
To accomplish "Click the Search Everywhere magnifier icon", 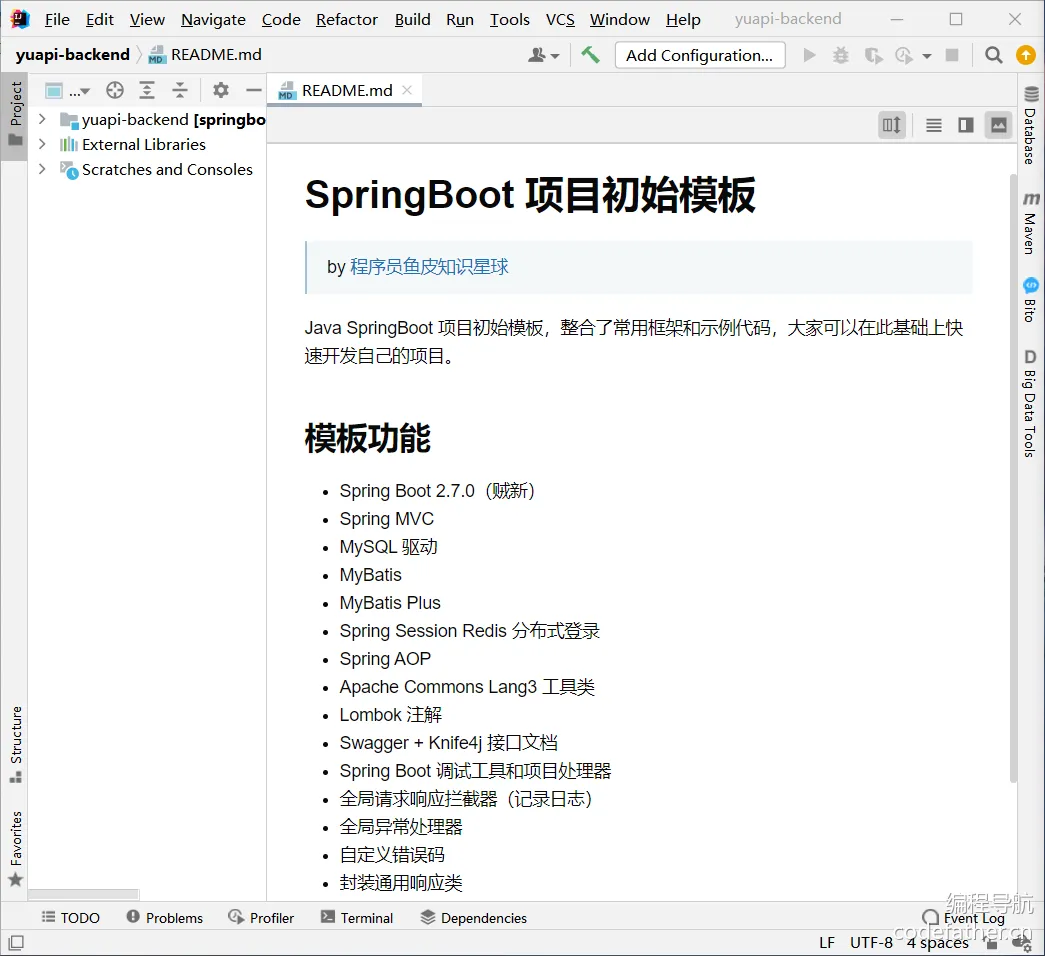I will point(994,55).
